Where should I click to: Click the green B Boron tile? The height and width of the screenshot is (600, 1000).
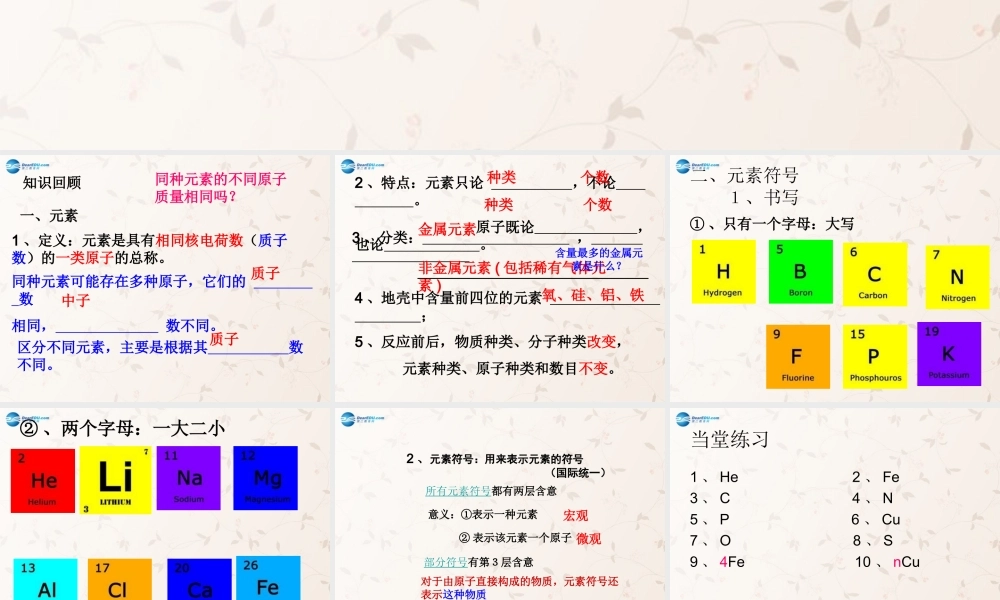point(798,270)
